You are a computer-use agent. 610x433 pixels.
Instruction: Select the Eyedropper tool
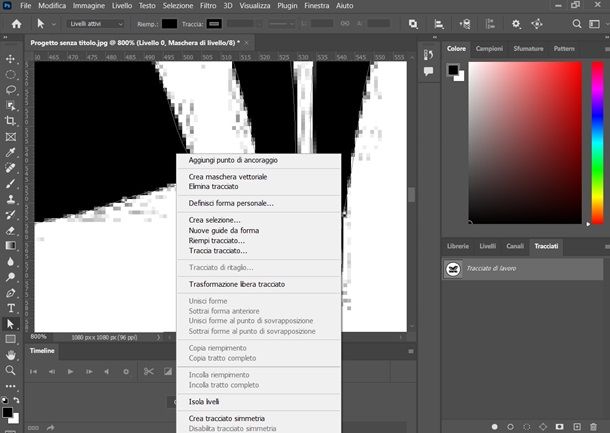[11, 152]
